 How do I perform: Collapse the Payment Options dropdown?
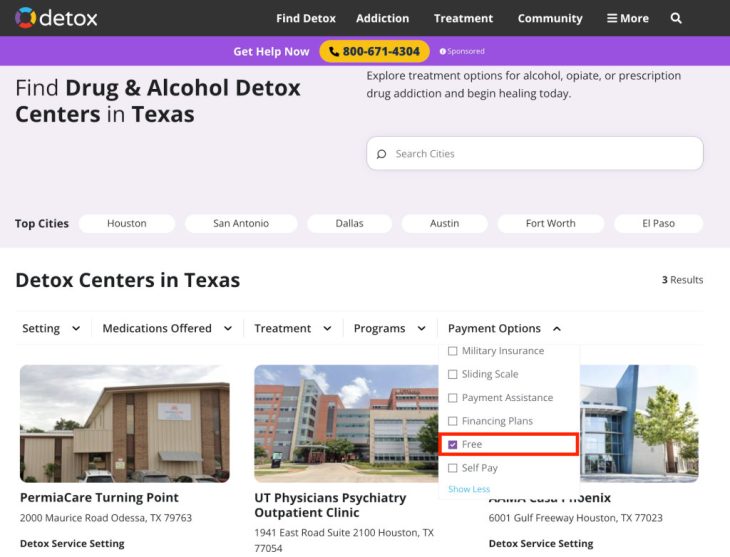(504, 328)
